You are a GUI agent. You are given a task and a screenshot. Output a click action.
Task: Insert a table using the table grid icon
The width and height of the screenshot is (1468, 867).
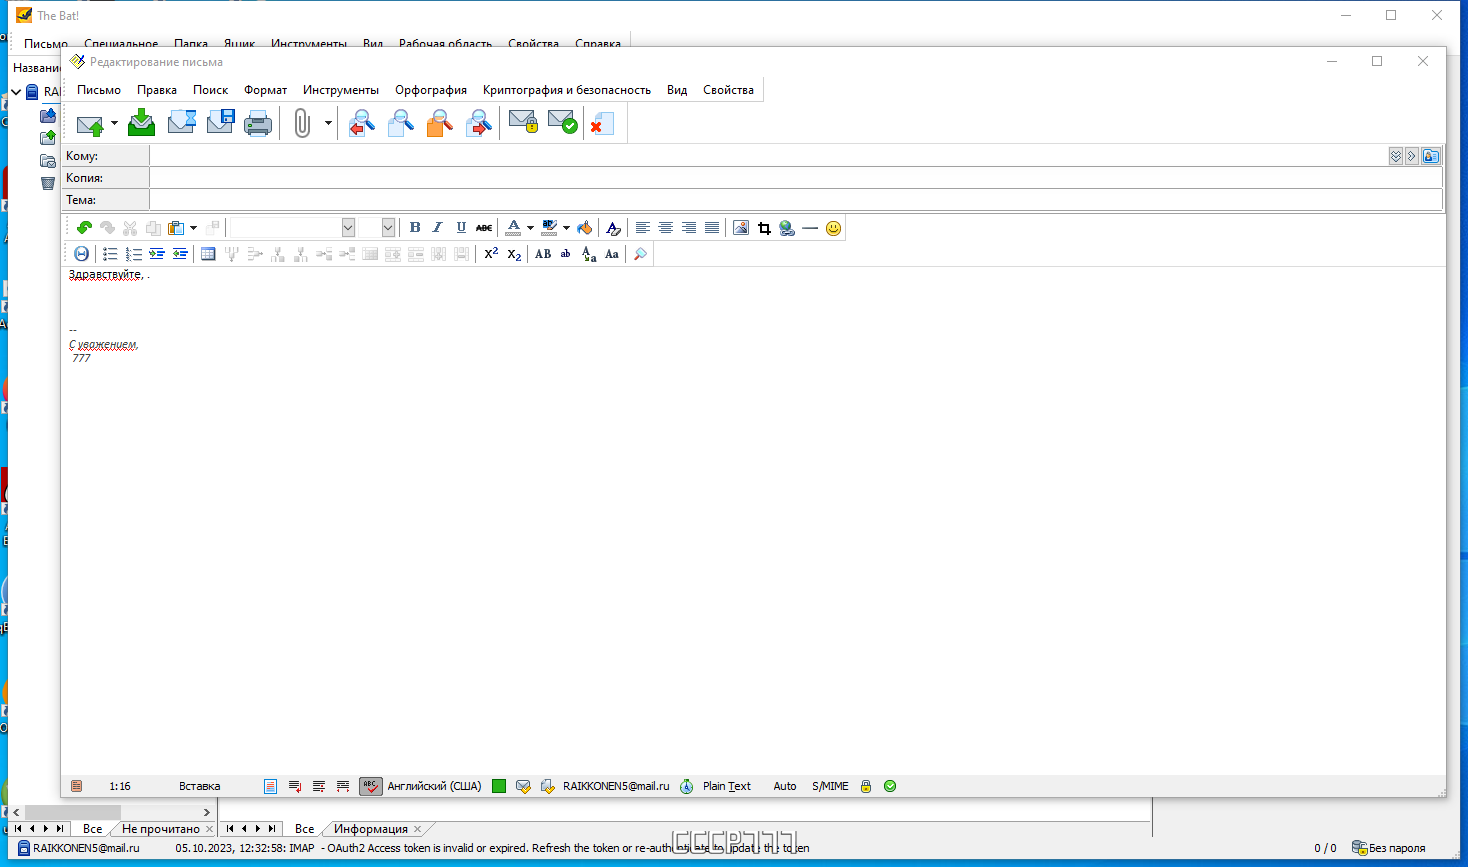pyautogui.click(x=208, y=254)
